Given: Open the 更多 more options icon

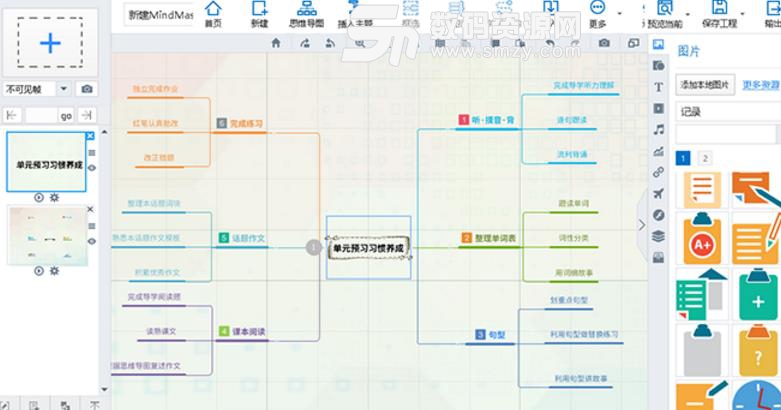Looking at the screenshot, I should point(597,14).
